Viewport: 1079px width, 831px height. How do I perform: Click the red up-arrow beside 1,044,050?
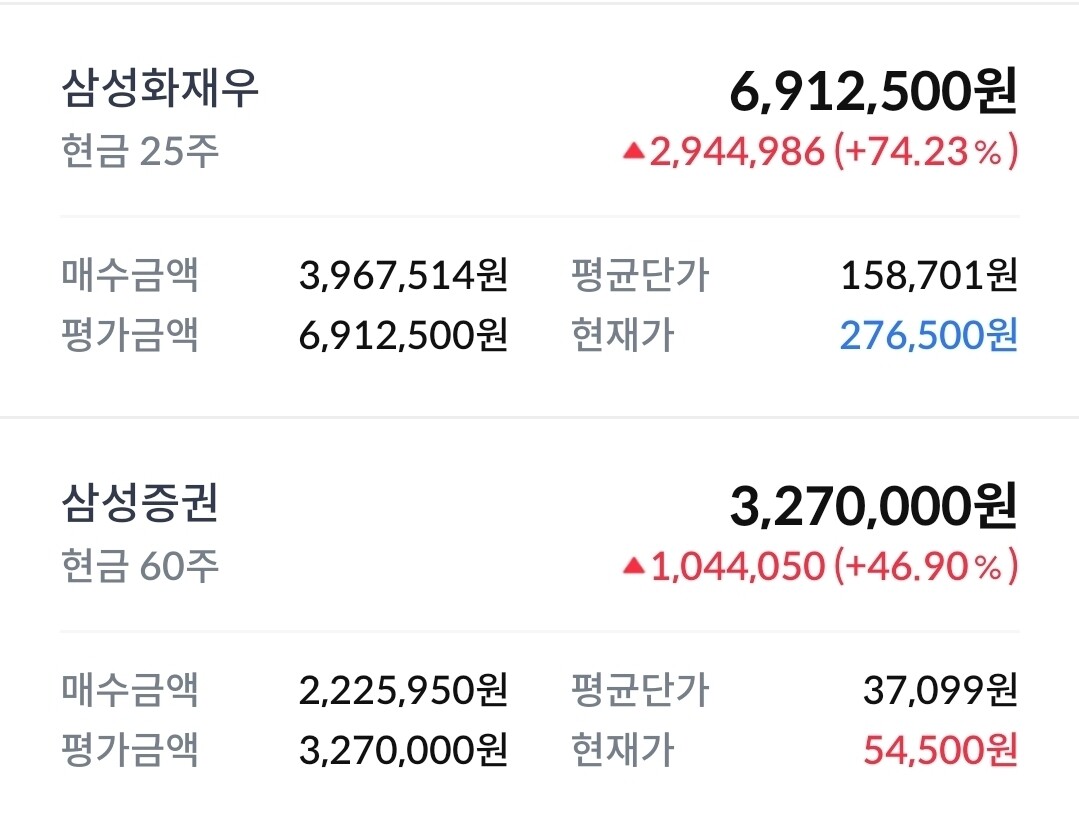pos(633,567)
